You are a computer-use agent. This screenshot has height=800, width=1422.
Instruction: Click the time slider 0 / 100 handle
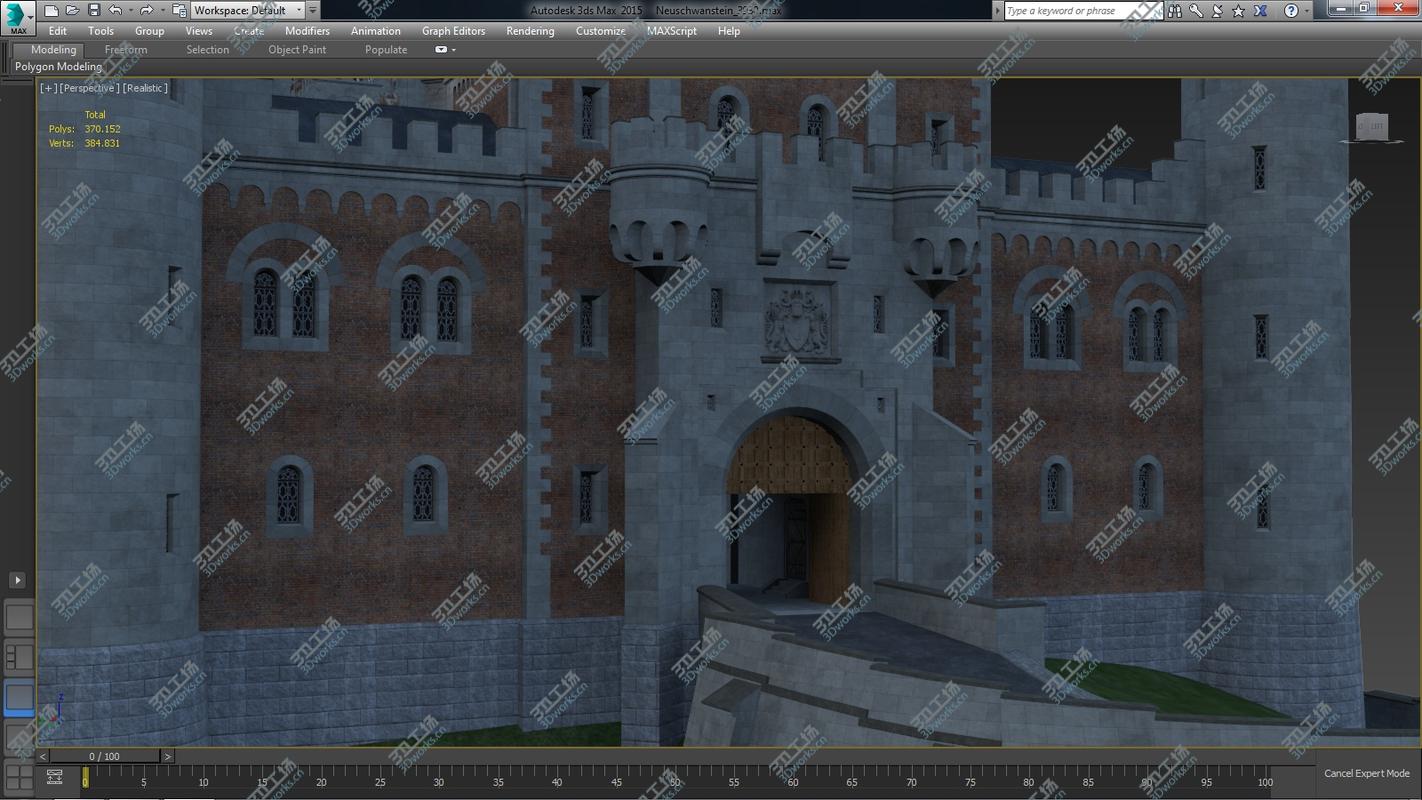tap(105, 756)
